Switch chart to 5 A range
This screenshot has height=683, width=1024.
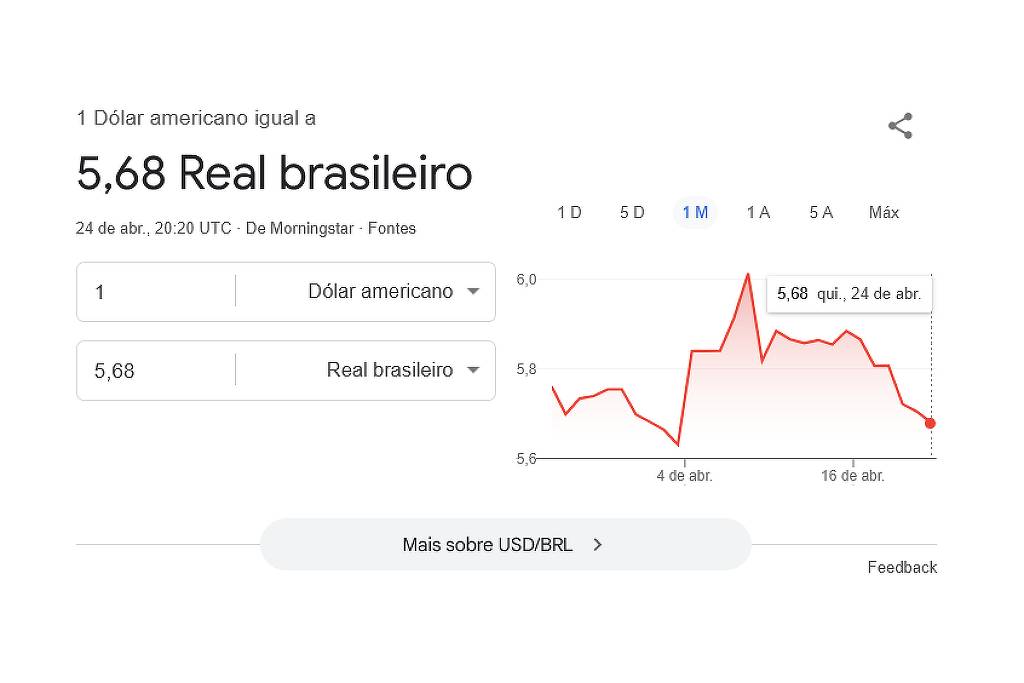coord(821,212)
